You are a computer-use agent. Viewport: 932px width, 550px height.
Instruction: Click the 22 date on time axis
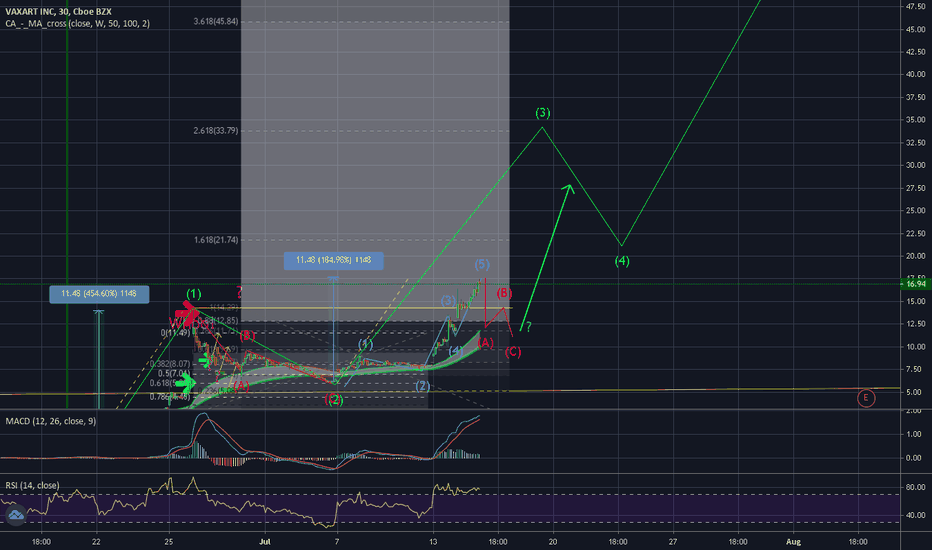coord(96,542)
